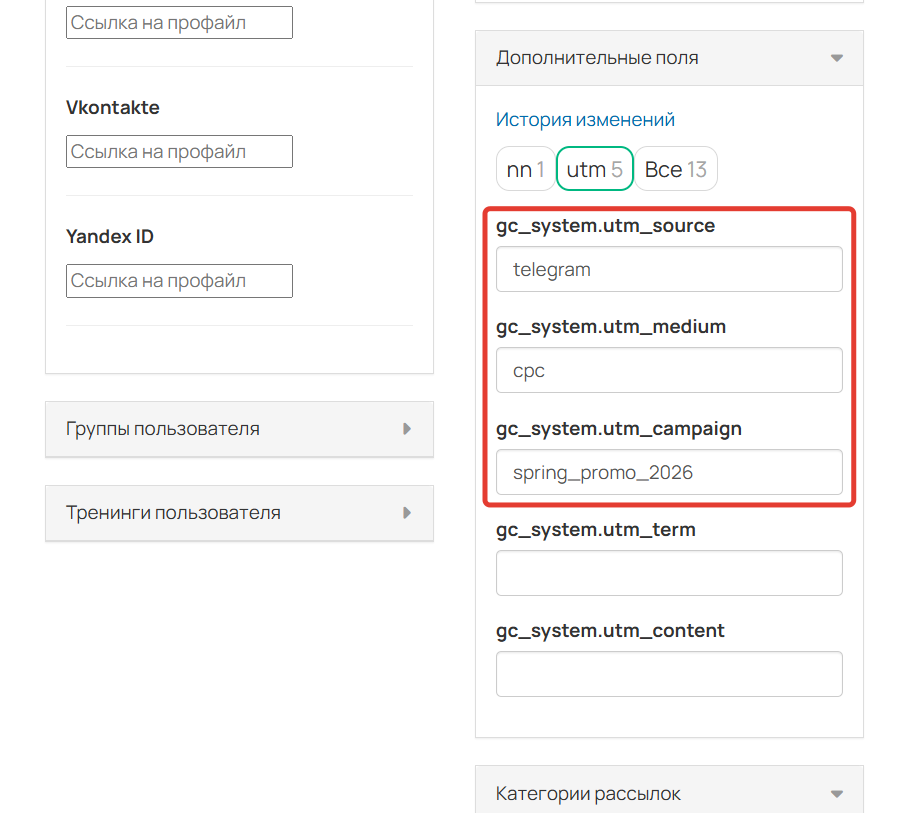Click the gc_system.utm_medium field showing cpc

tap(669, 370)
